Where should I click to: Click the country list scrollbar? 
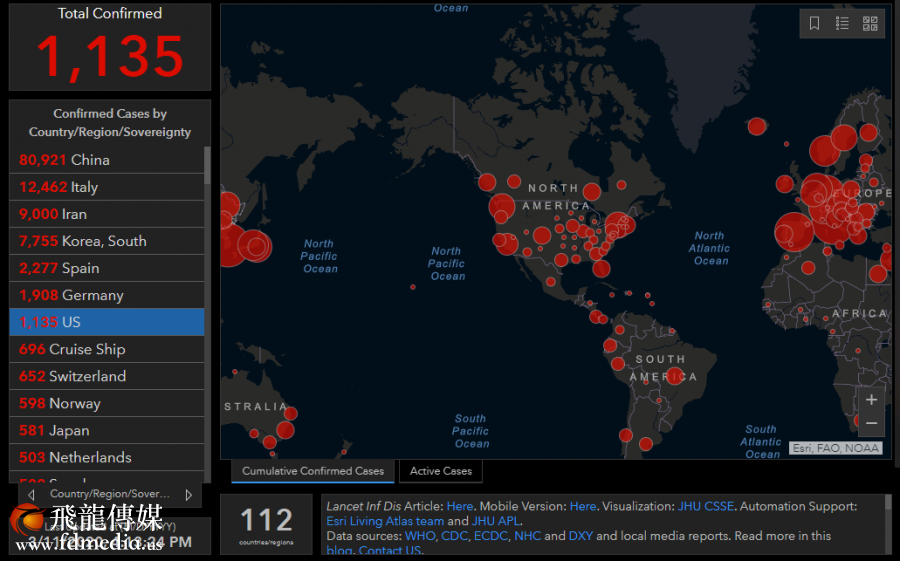click(x=207, y=165)
